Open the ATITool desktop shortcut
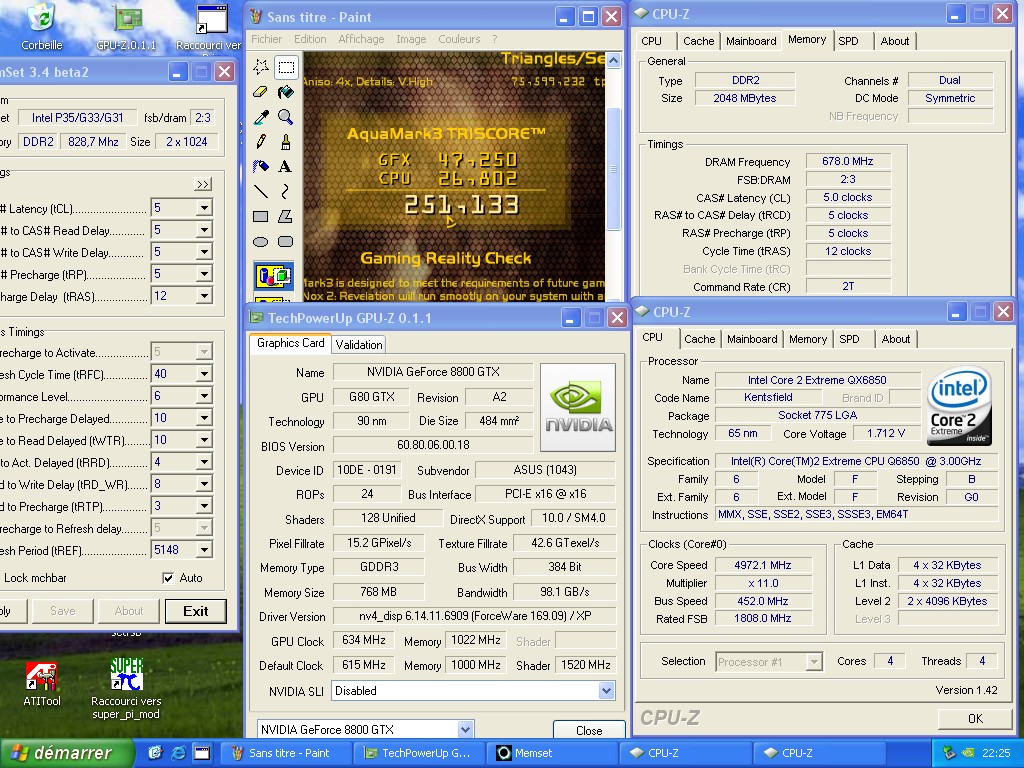The height and width of the screenshot is (768, 1024). 42,684
